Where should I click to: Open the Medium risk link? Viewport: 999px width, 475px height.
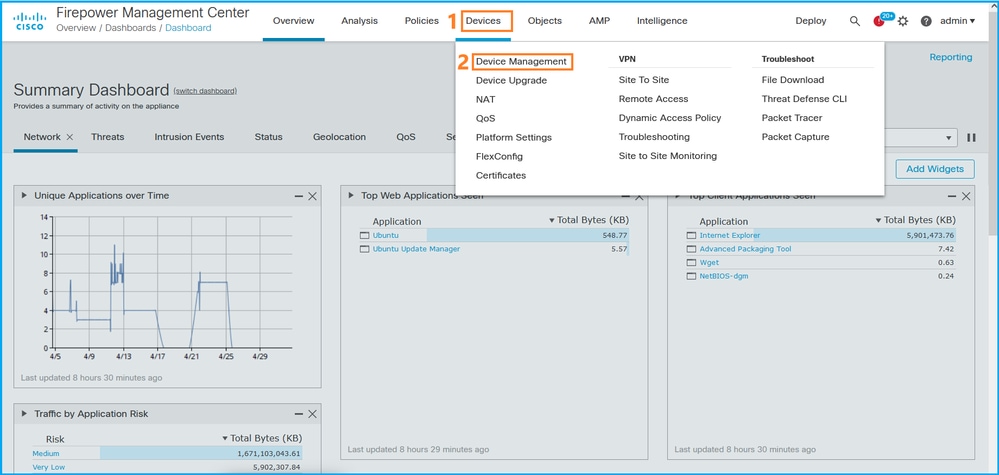tap(46, 454)
